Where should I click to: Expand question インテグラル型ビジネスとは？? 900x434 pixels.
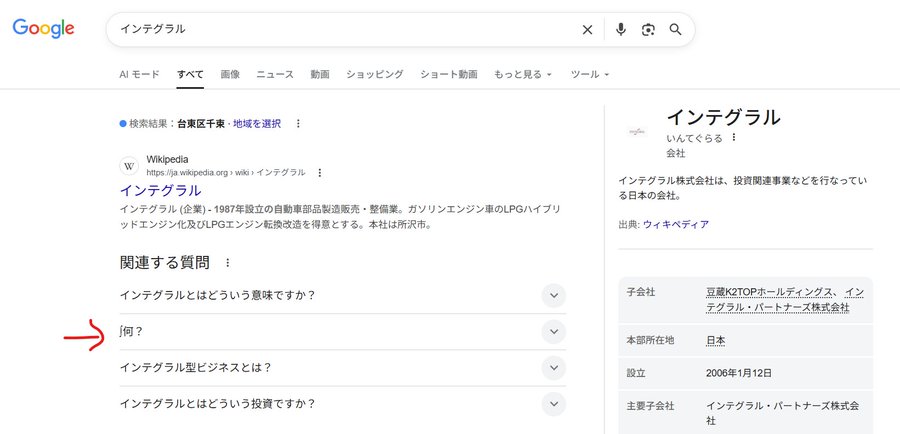pyautogui.click(x=553, y=367)
